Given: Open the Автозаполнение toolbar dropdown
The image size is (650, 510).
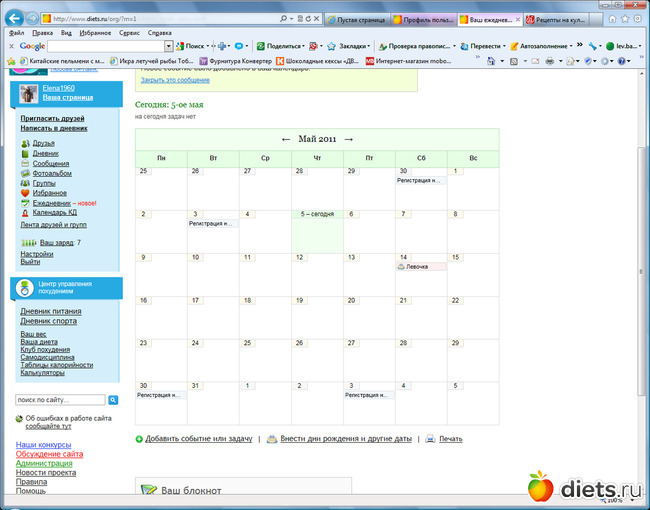Looking at the screenshot, I should 545,46.
